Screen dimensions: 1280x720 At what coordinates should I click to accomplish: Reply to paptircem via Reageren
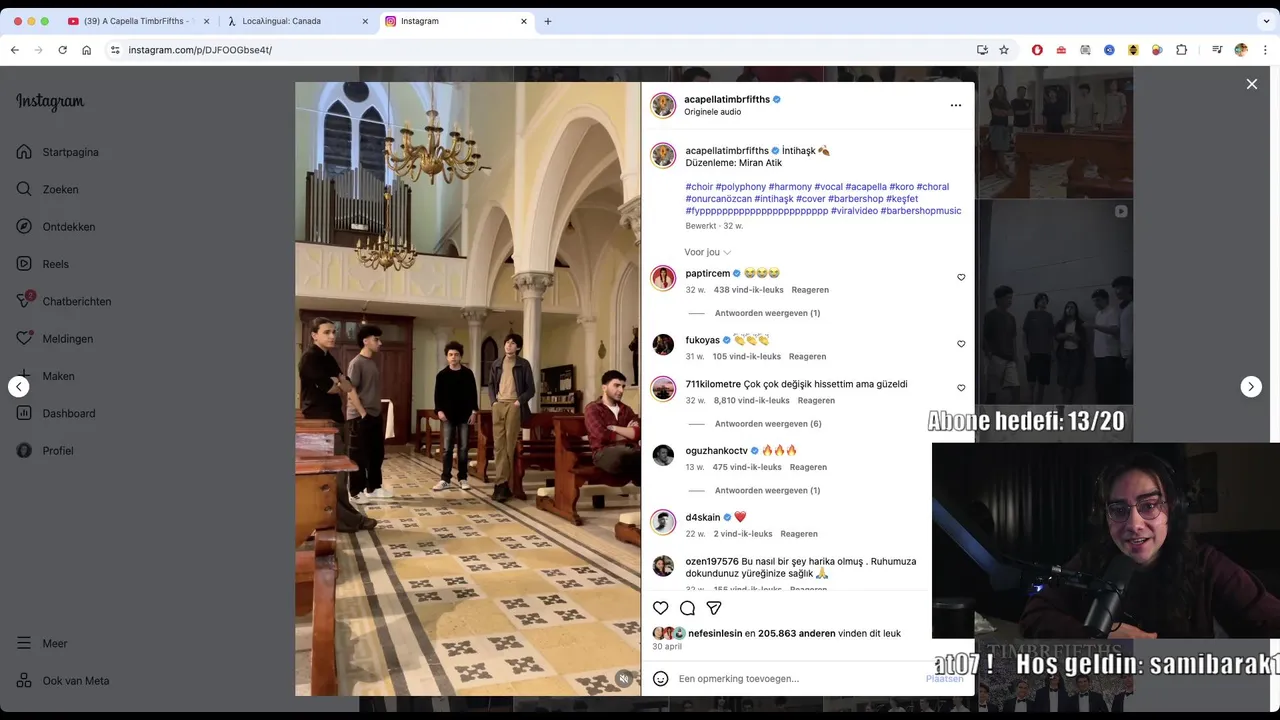810,290
